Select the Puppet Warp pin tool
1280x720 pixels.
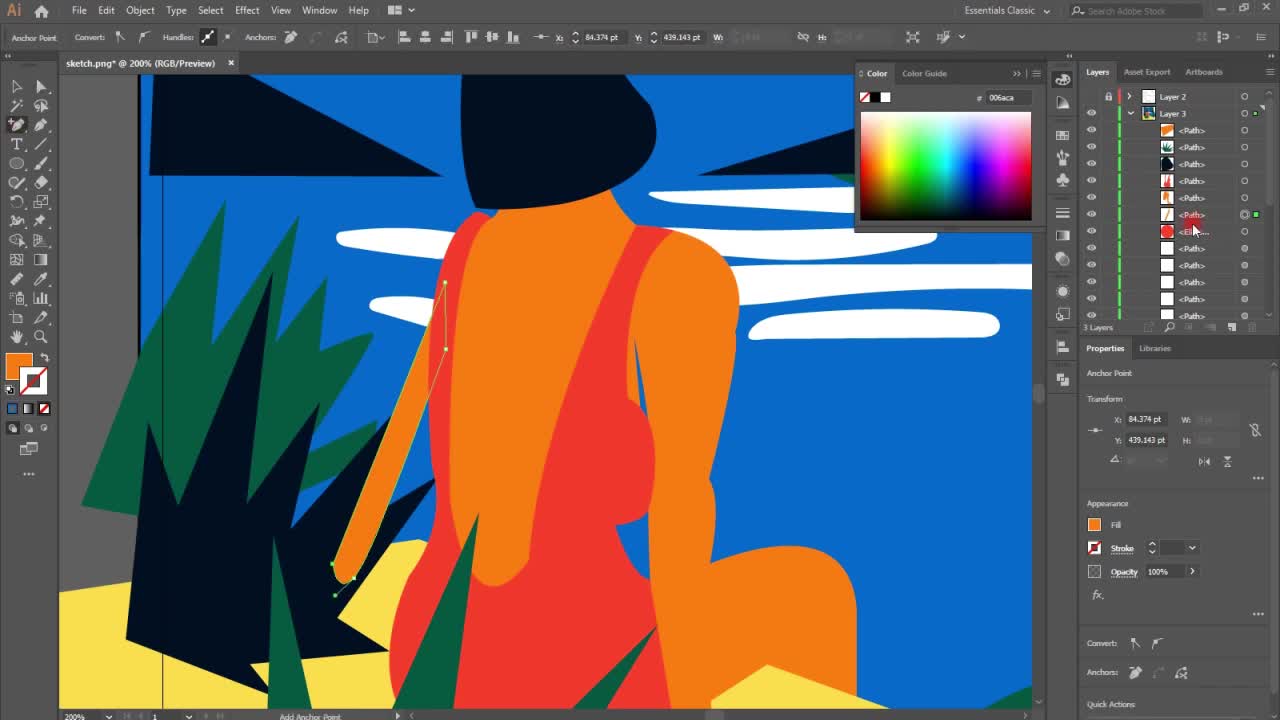coord(41,221)
